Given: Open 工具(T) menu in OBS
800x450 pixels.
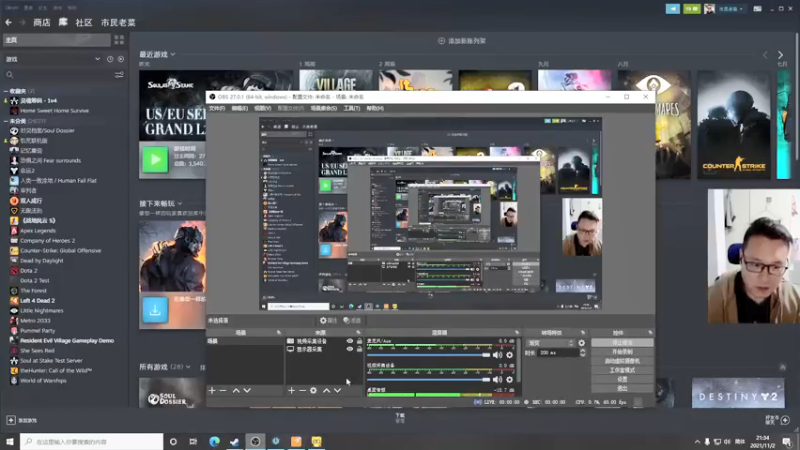Looking at the screenshot, I should coord(352,109).
